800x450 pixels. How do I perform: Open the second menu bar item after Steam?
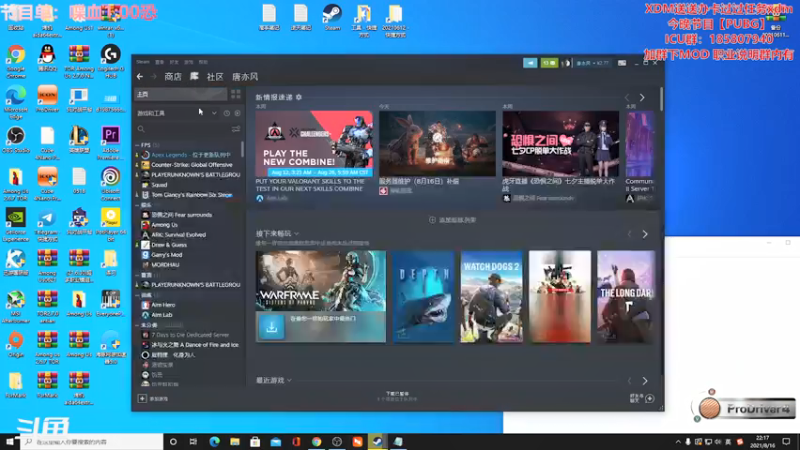(160, 62)
